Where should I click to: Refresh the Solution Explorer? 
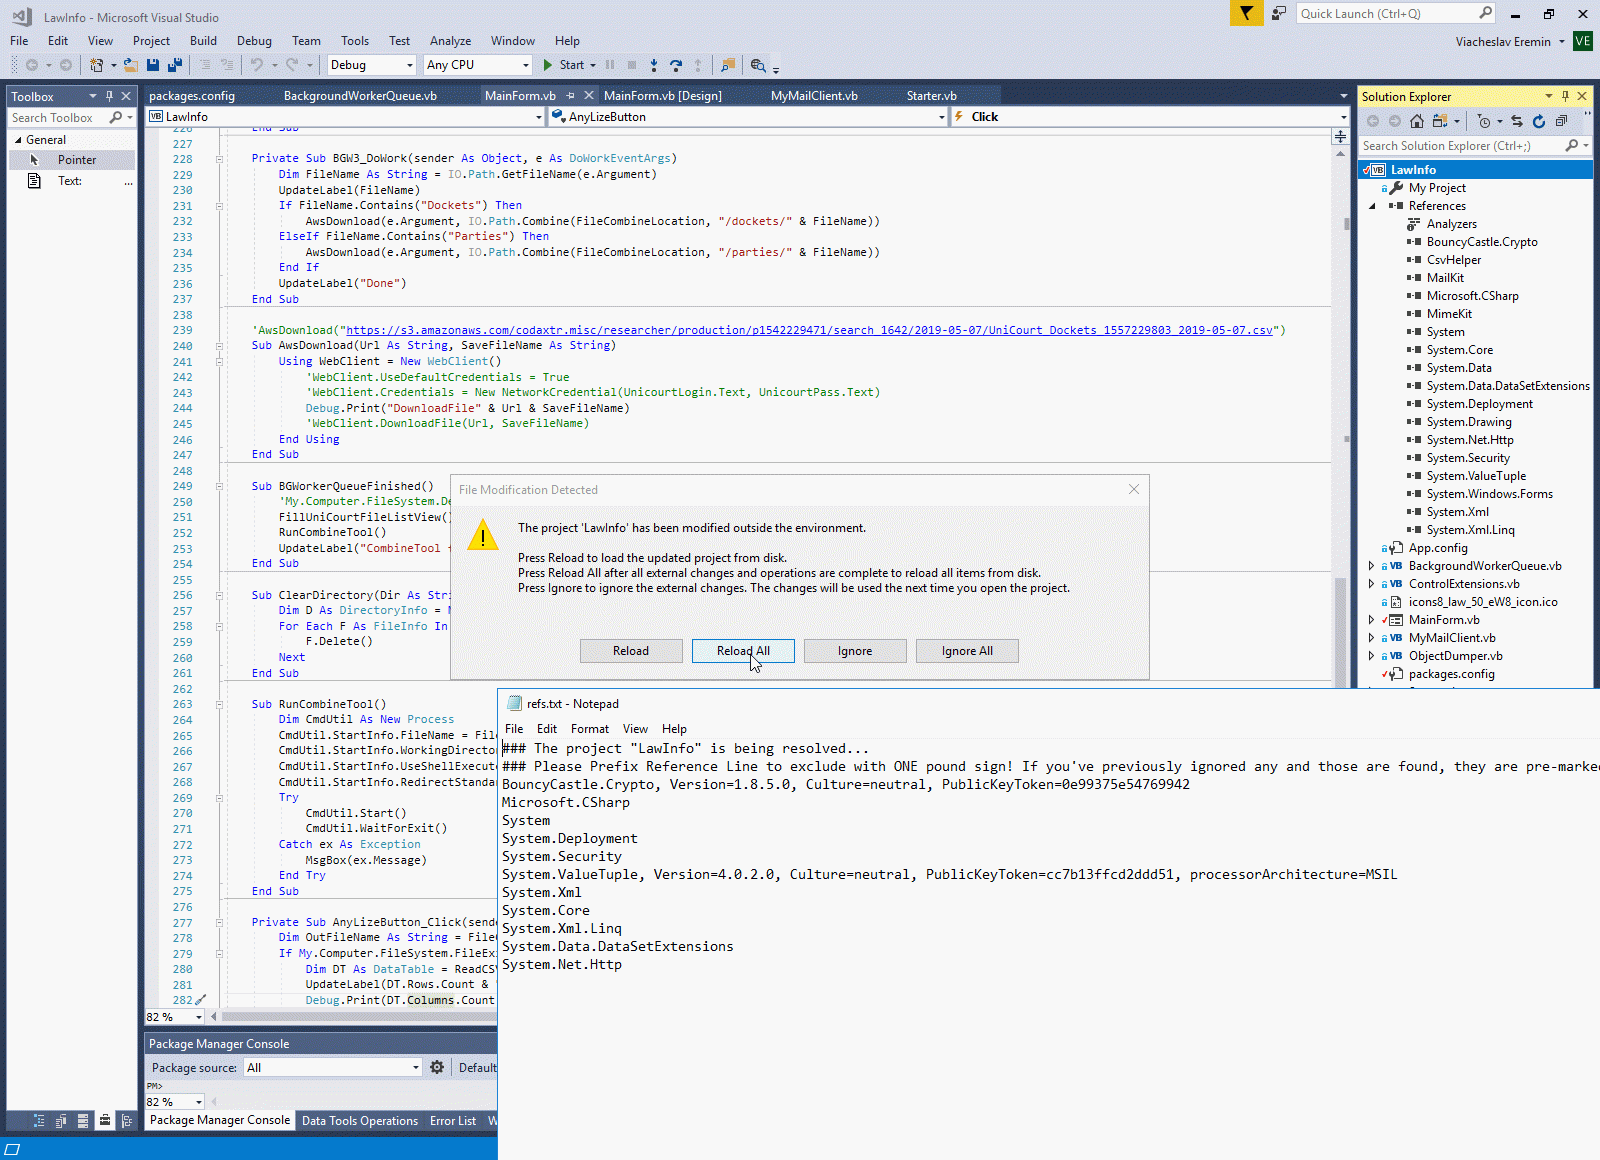click(x=1539, y=121)
